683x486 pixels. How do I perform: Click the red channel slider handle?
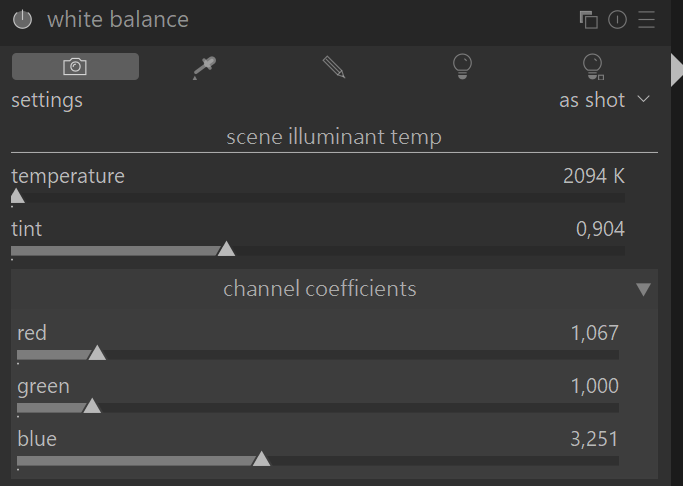tap(97, 352)
